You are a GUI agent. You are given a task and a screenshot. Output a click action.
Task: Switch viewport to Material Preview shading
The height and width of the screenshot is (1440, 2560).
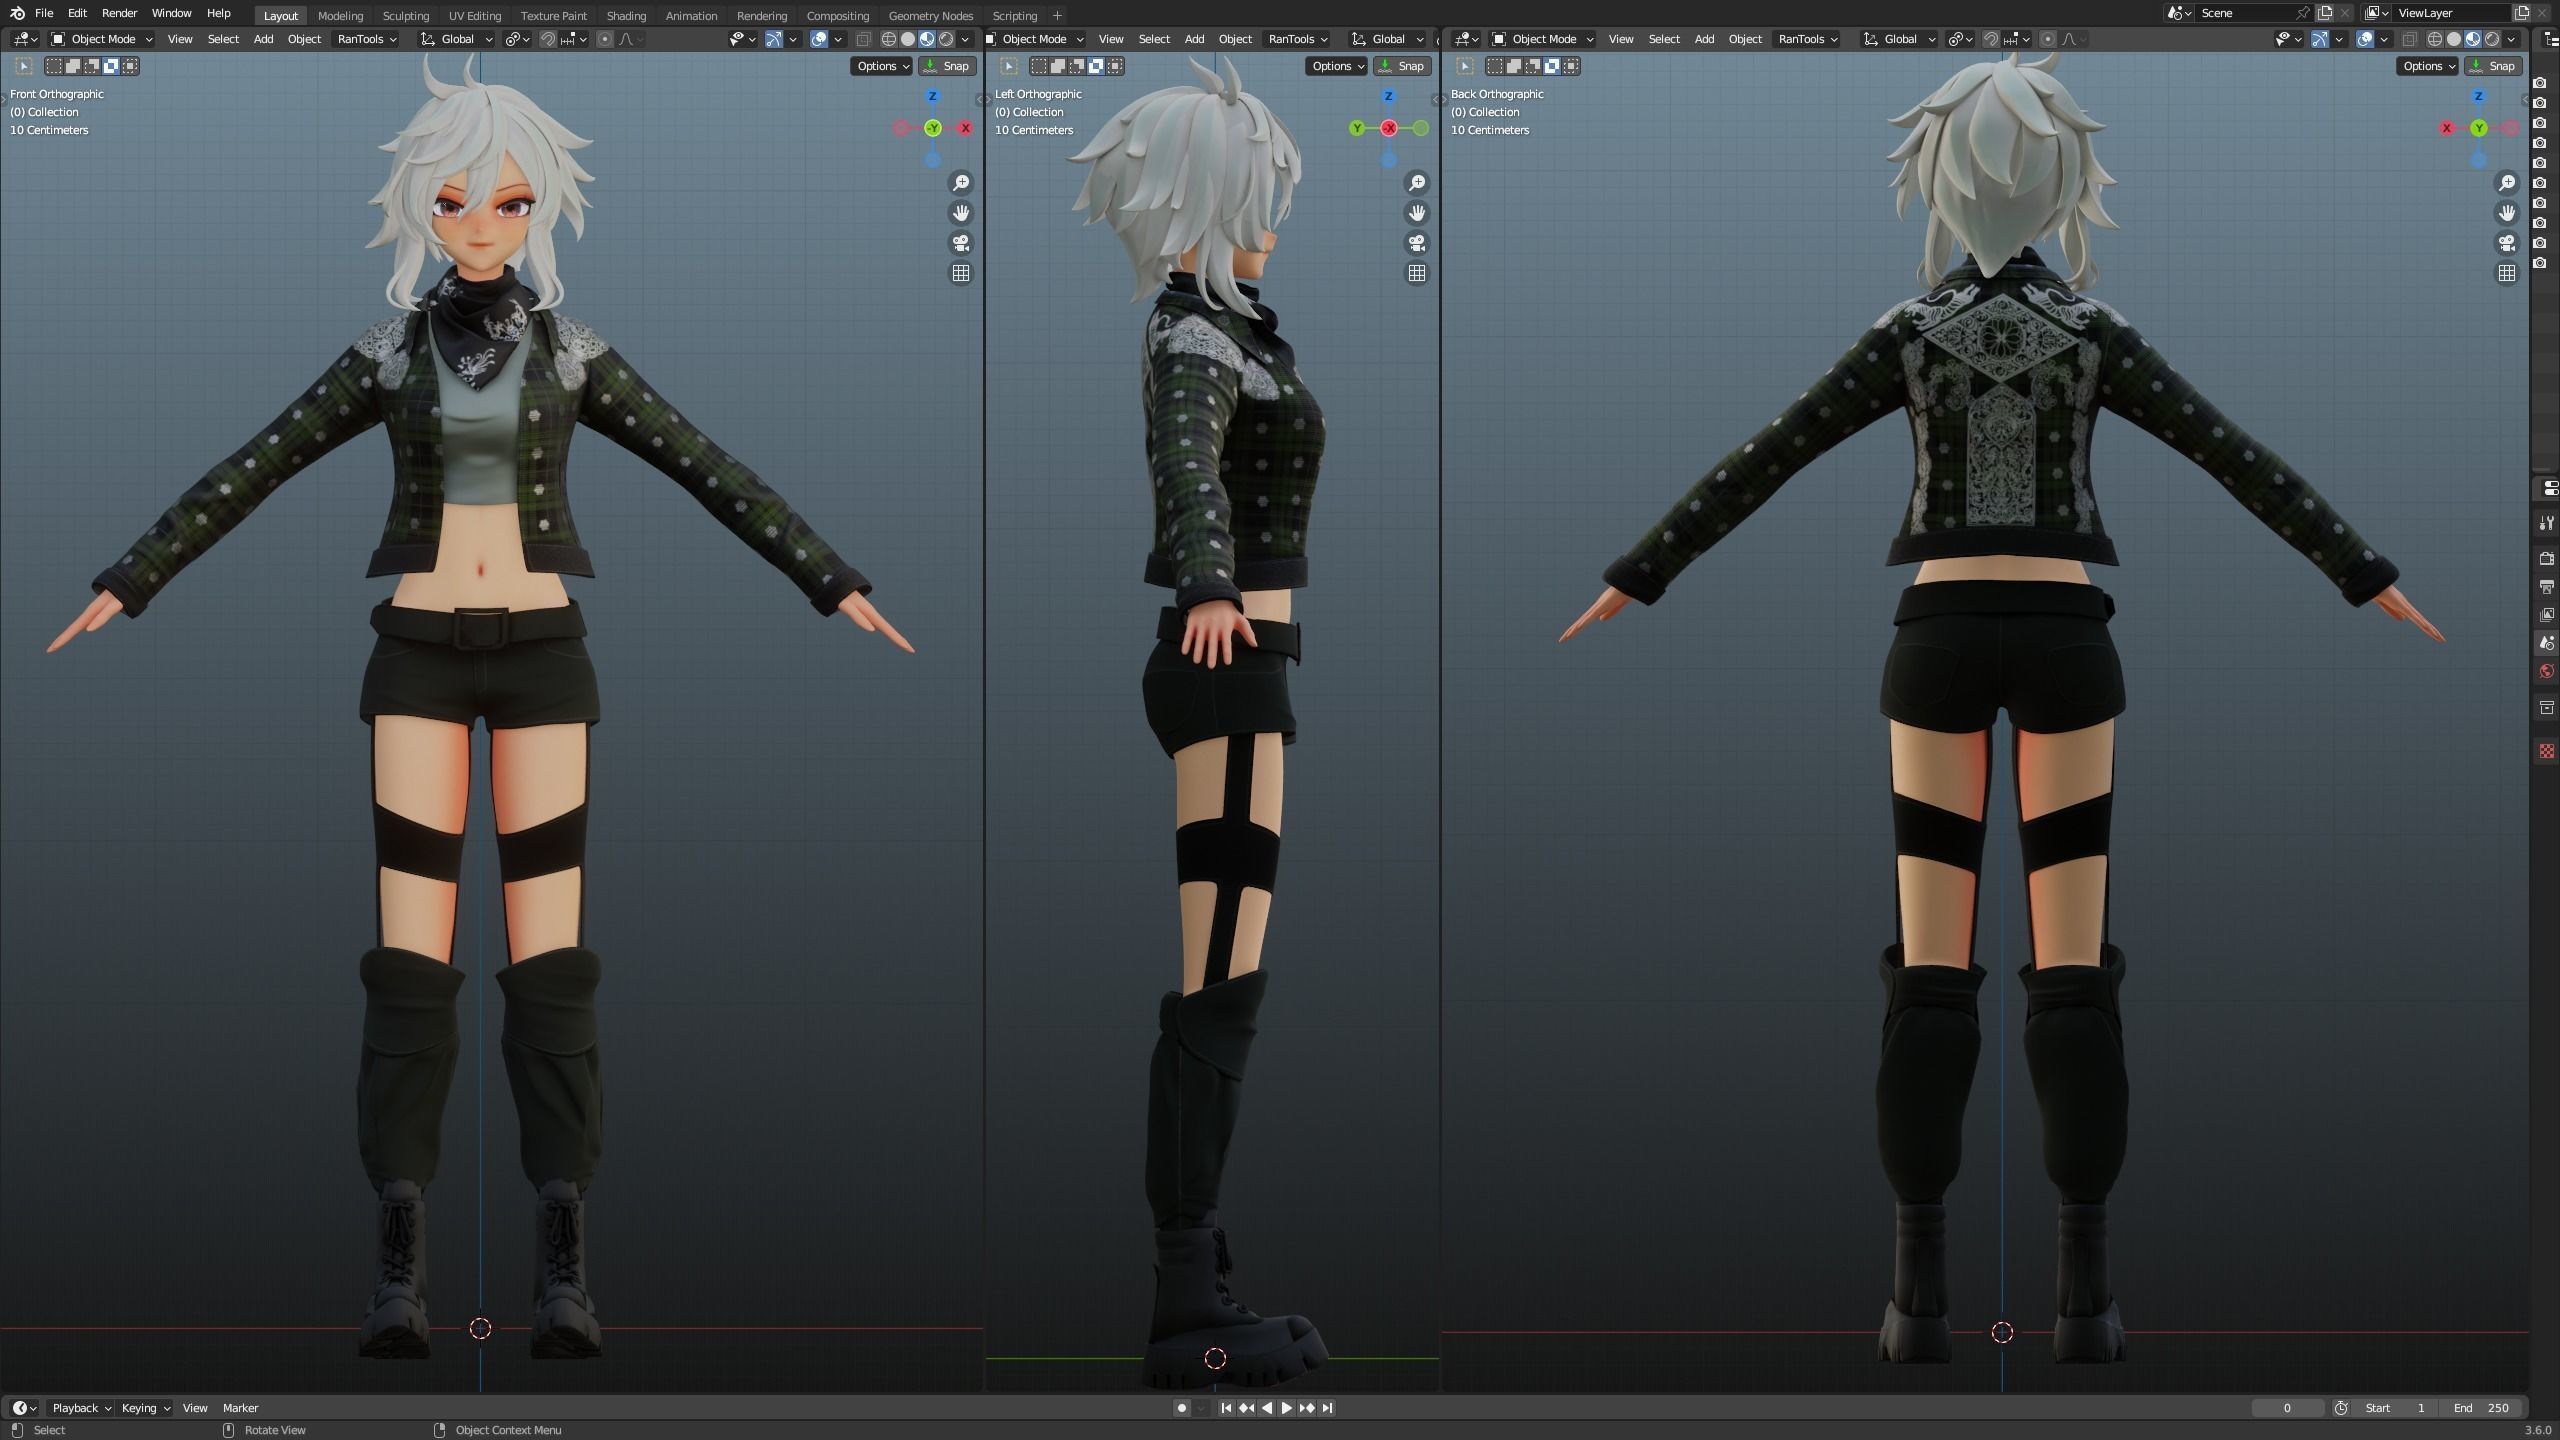click(926, 39)
